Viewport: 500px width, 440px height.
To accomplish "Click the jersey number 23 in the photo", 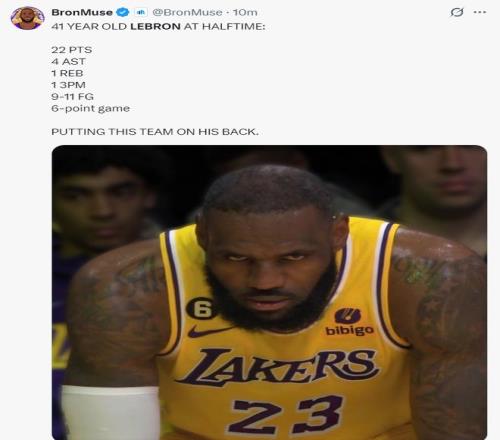I will pos(287,414).
